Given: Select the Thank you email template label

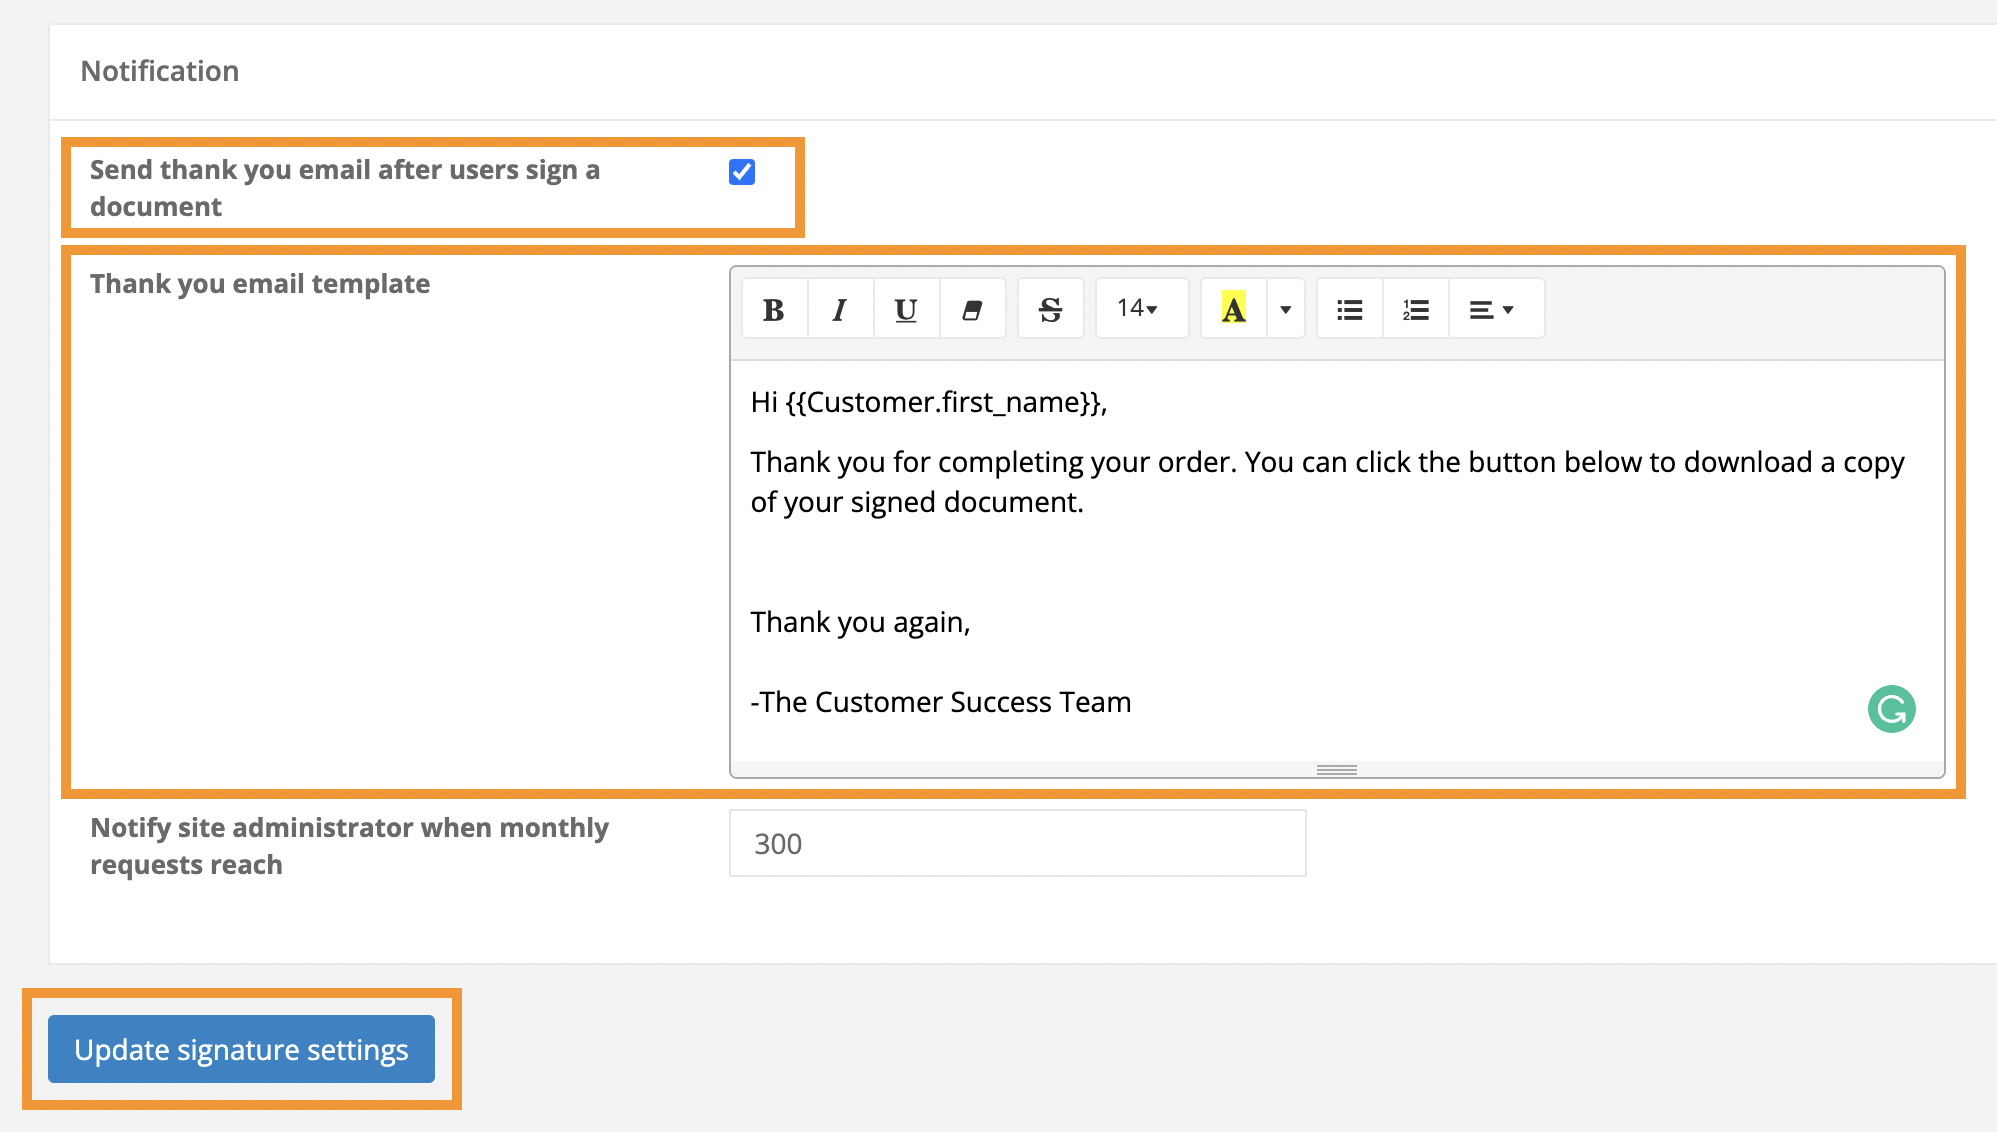Looking at the screenshot, I should (259, 283).
